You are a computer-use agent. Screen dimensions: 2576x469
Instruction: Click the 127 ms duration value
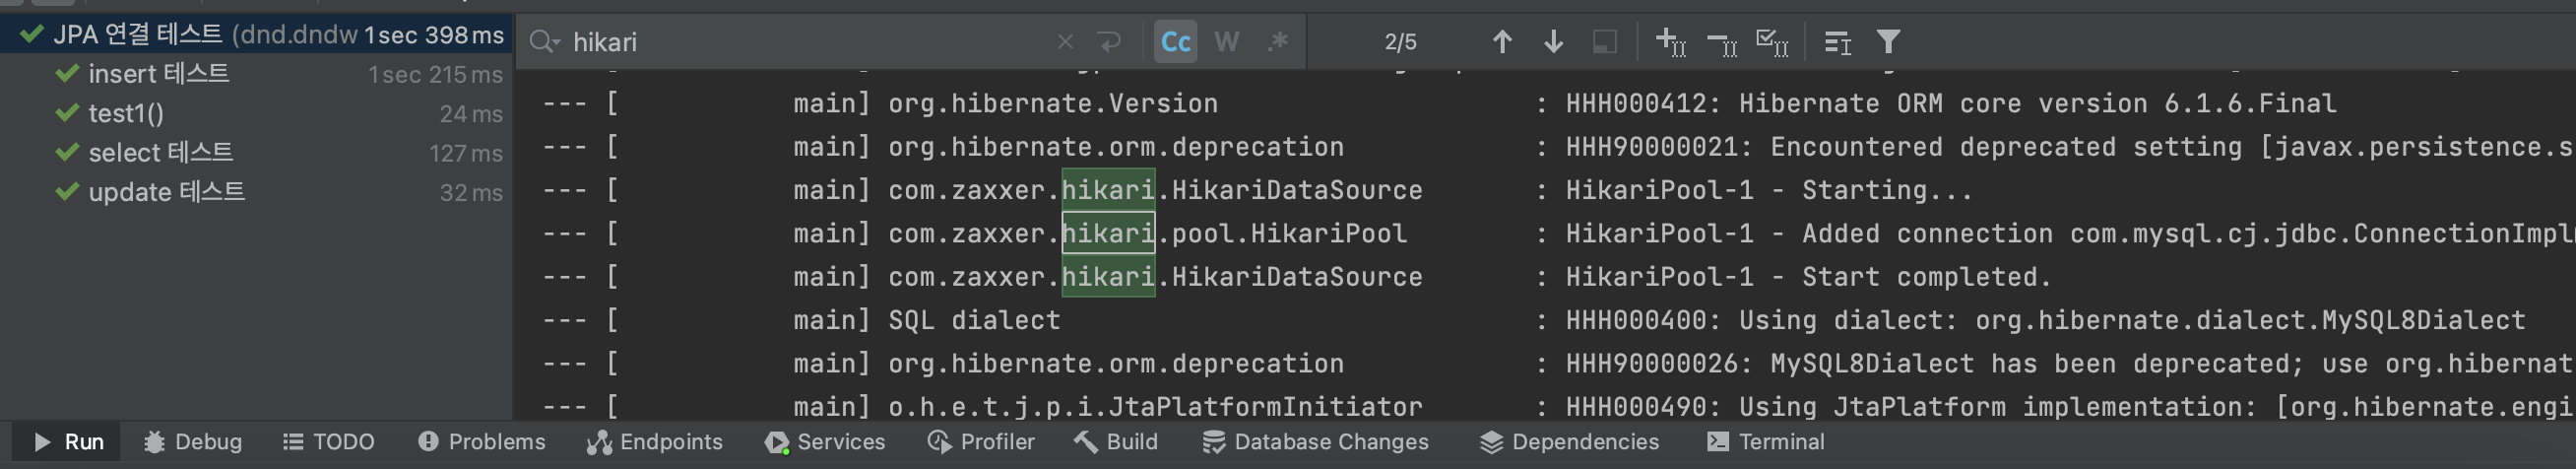click(466, 153)
